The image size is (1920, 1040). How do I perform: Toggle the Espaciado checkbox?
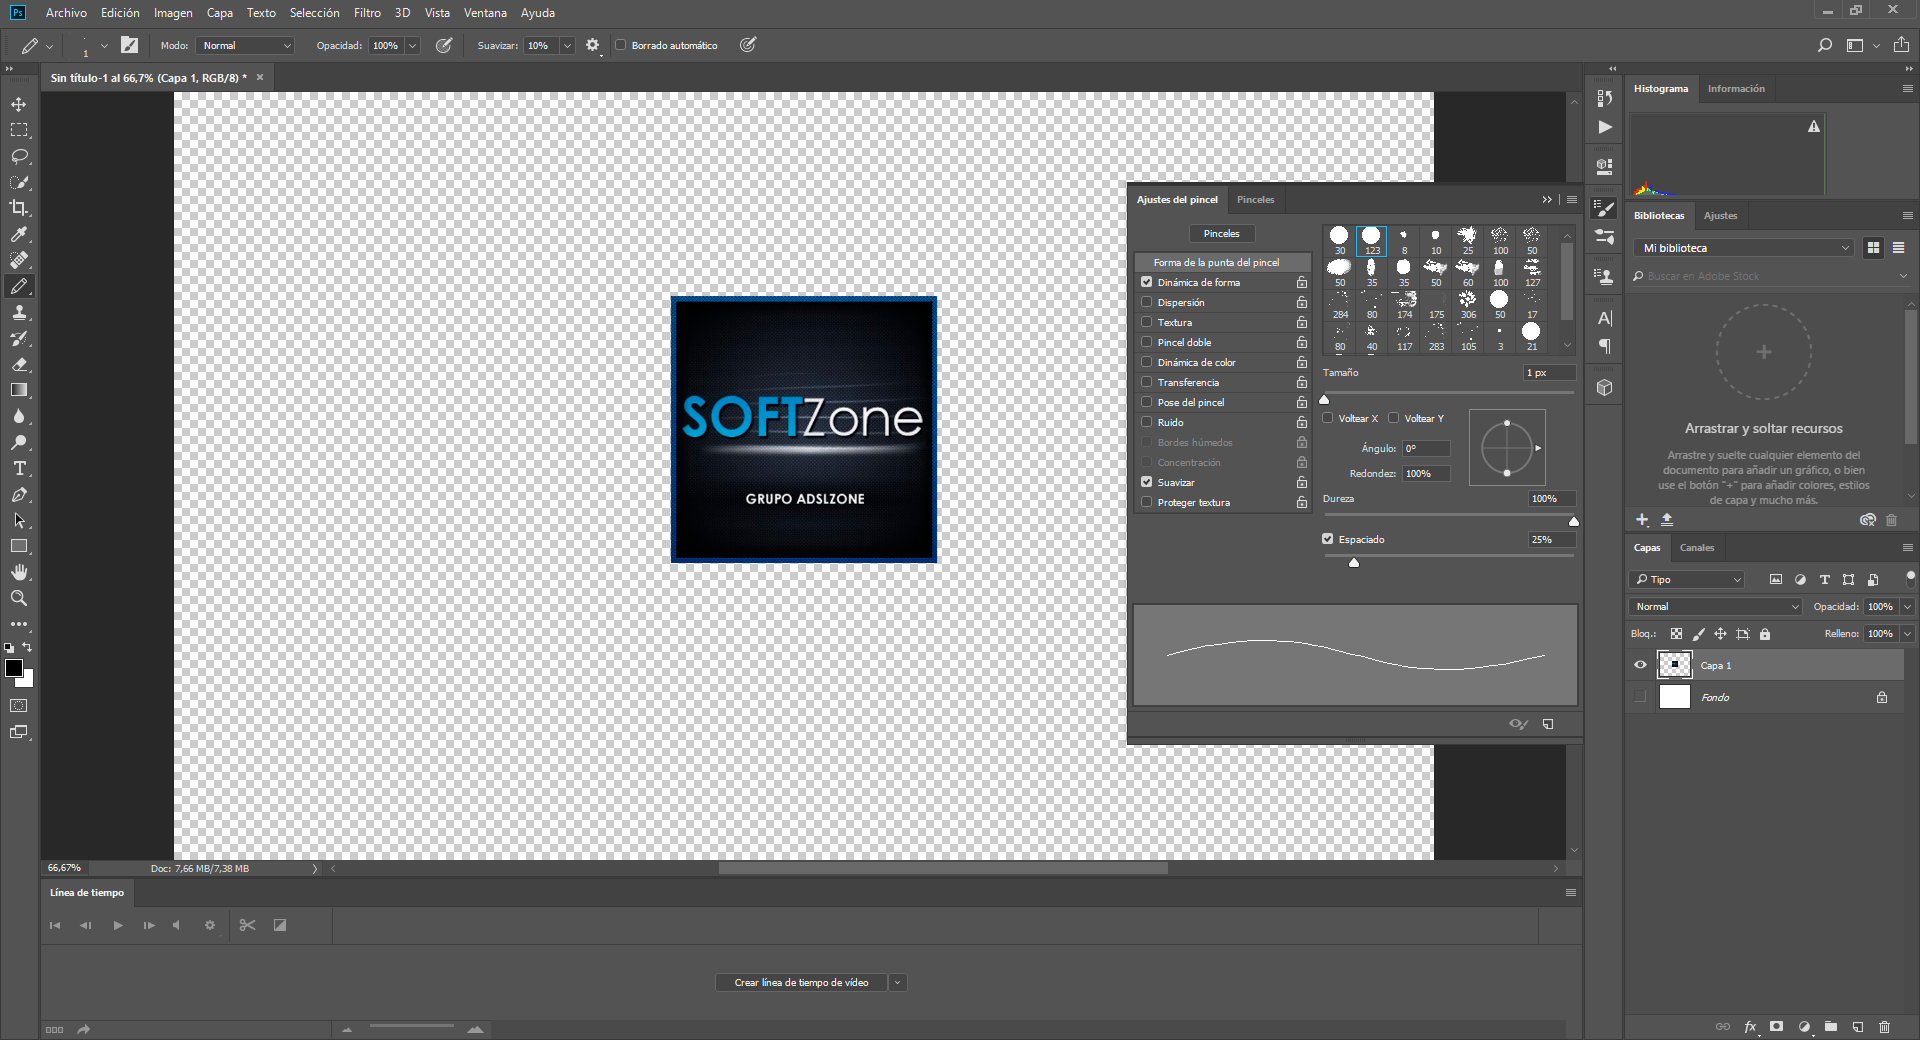[x=1328, y=539]
